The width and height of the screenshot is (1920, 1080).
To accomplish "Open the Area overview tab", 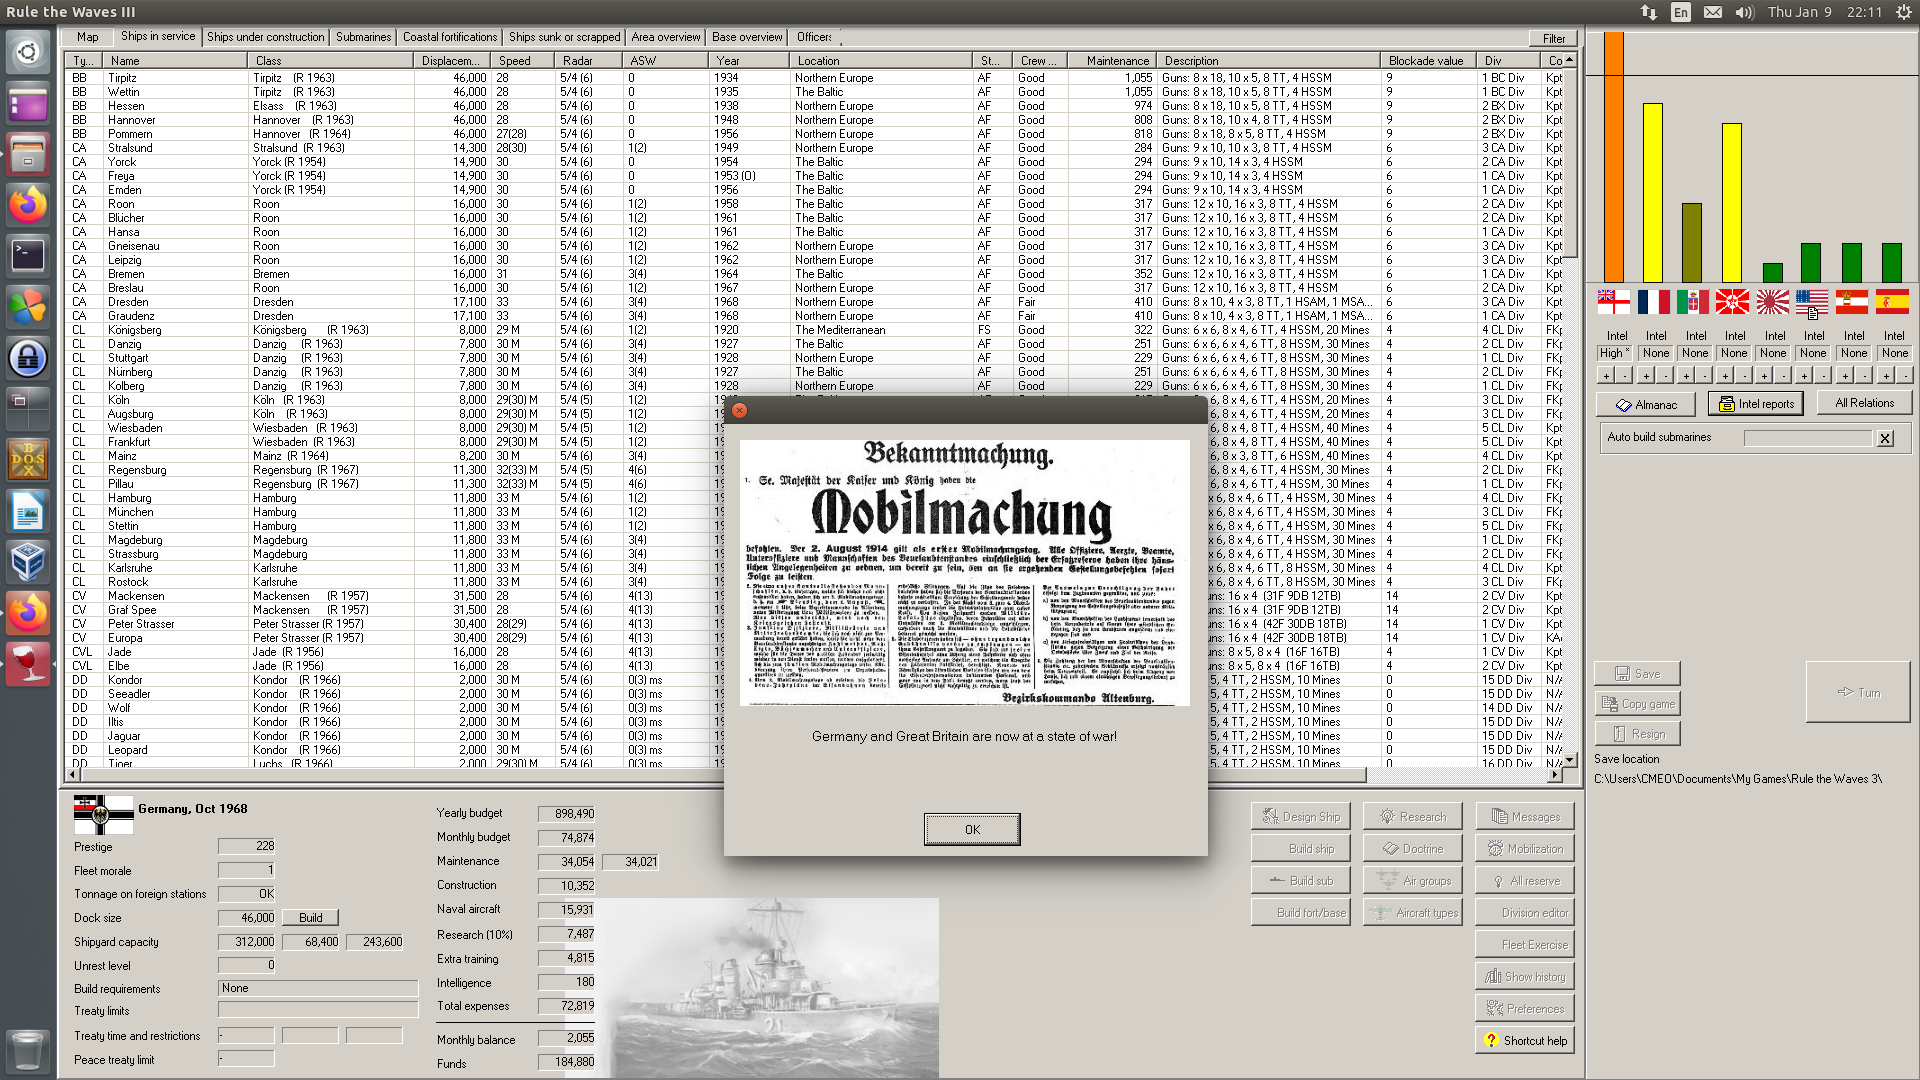I will tap(666, 37).
